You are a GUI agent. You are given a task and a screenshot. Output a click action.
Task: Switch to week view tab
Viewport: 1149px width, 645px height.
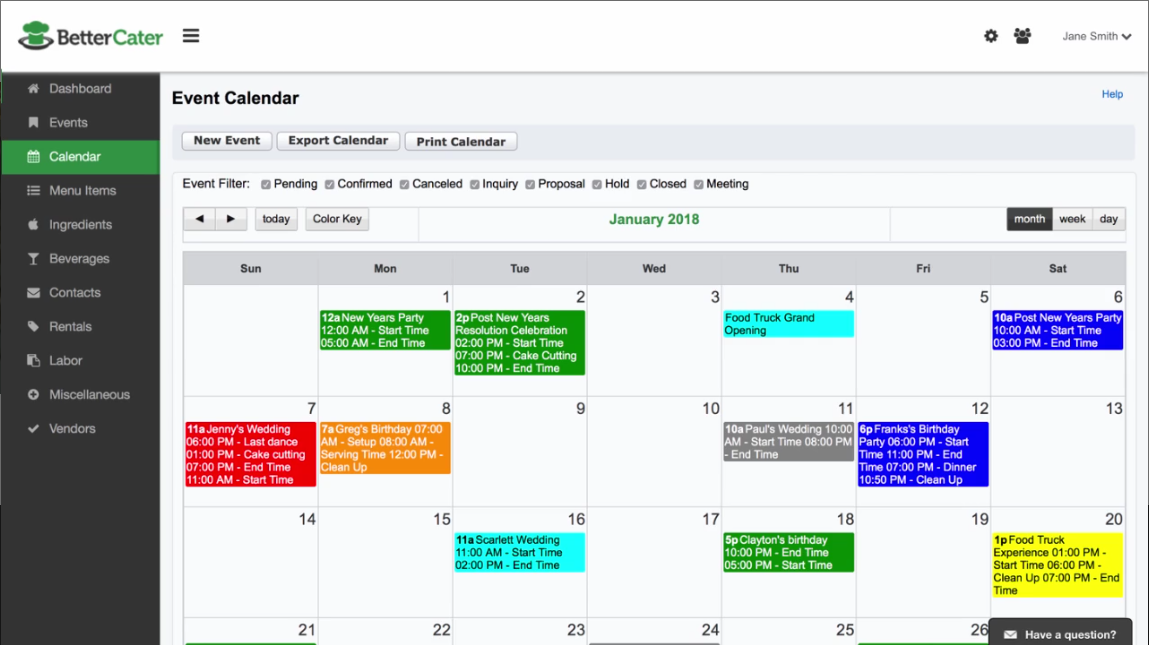[1072, 218]
